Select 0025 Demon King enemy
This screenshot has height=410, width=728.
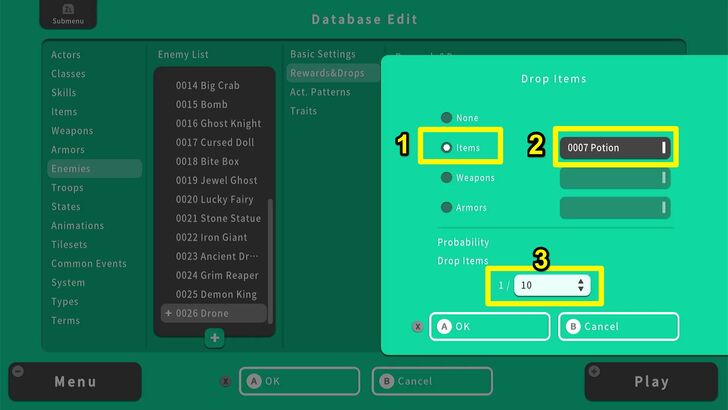pos(216,294)
